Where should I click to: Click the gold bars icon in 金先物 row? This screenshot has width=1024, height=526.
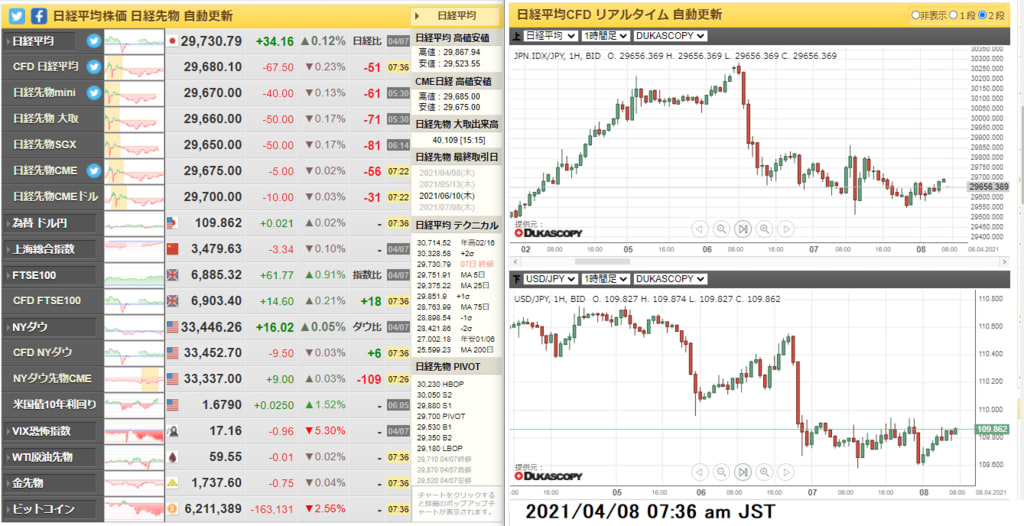tap(172, 483)
